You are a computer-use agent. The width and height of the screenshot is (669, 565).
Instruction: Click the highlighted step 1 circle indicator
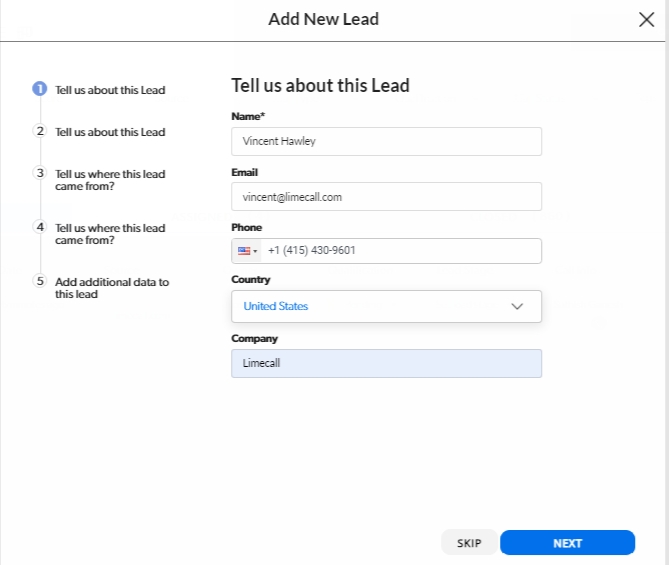(40, 89)
